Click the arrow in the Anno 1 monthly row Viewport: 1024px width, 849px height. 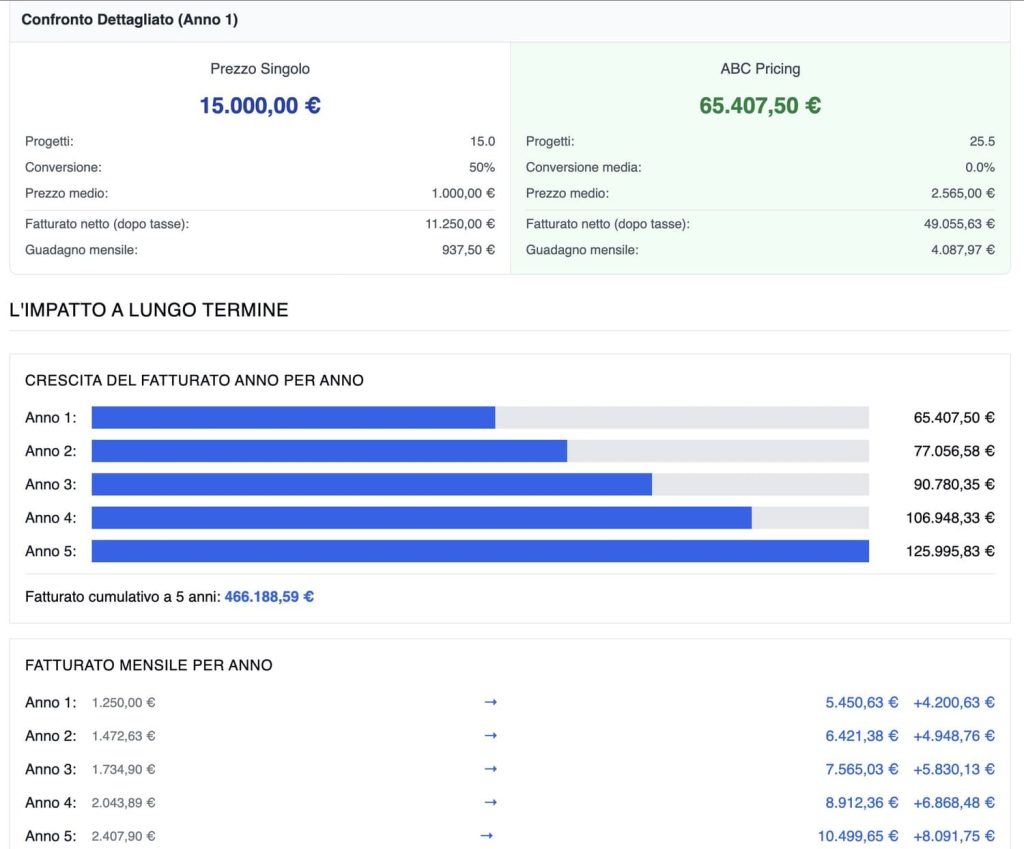coord(490,702)
